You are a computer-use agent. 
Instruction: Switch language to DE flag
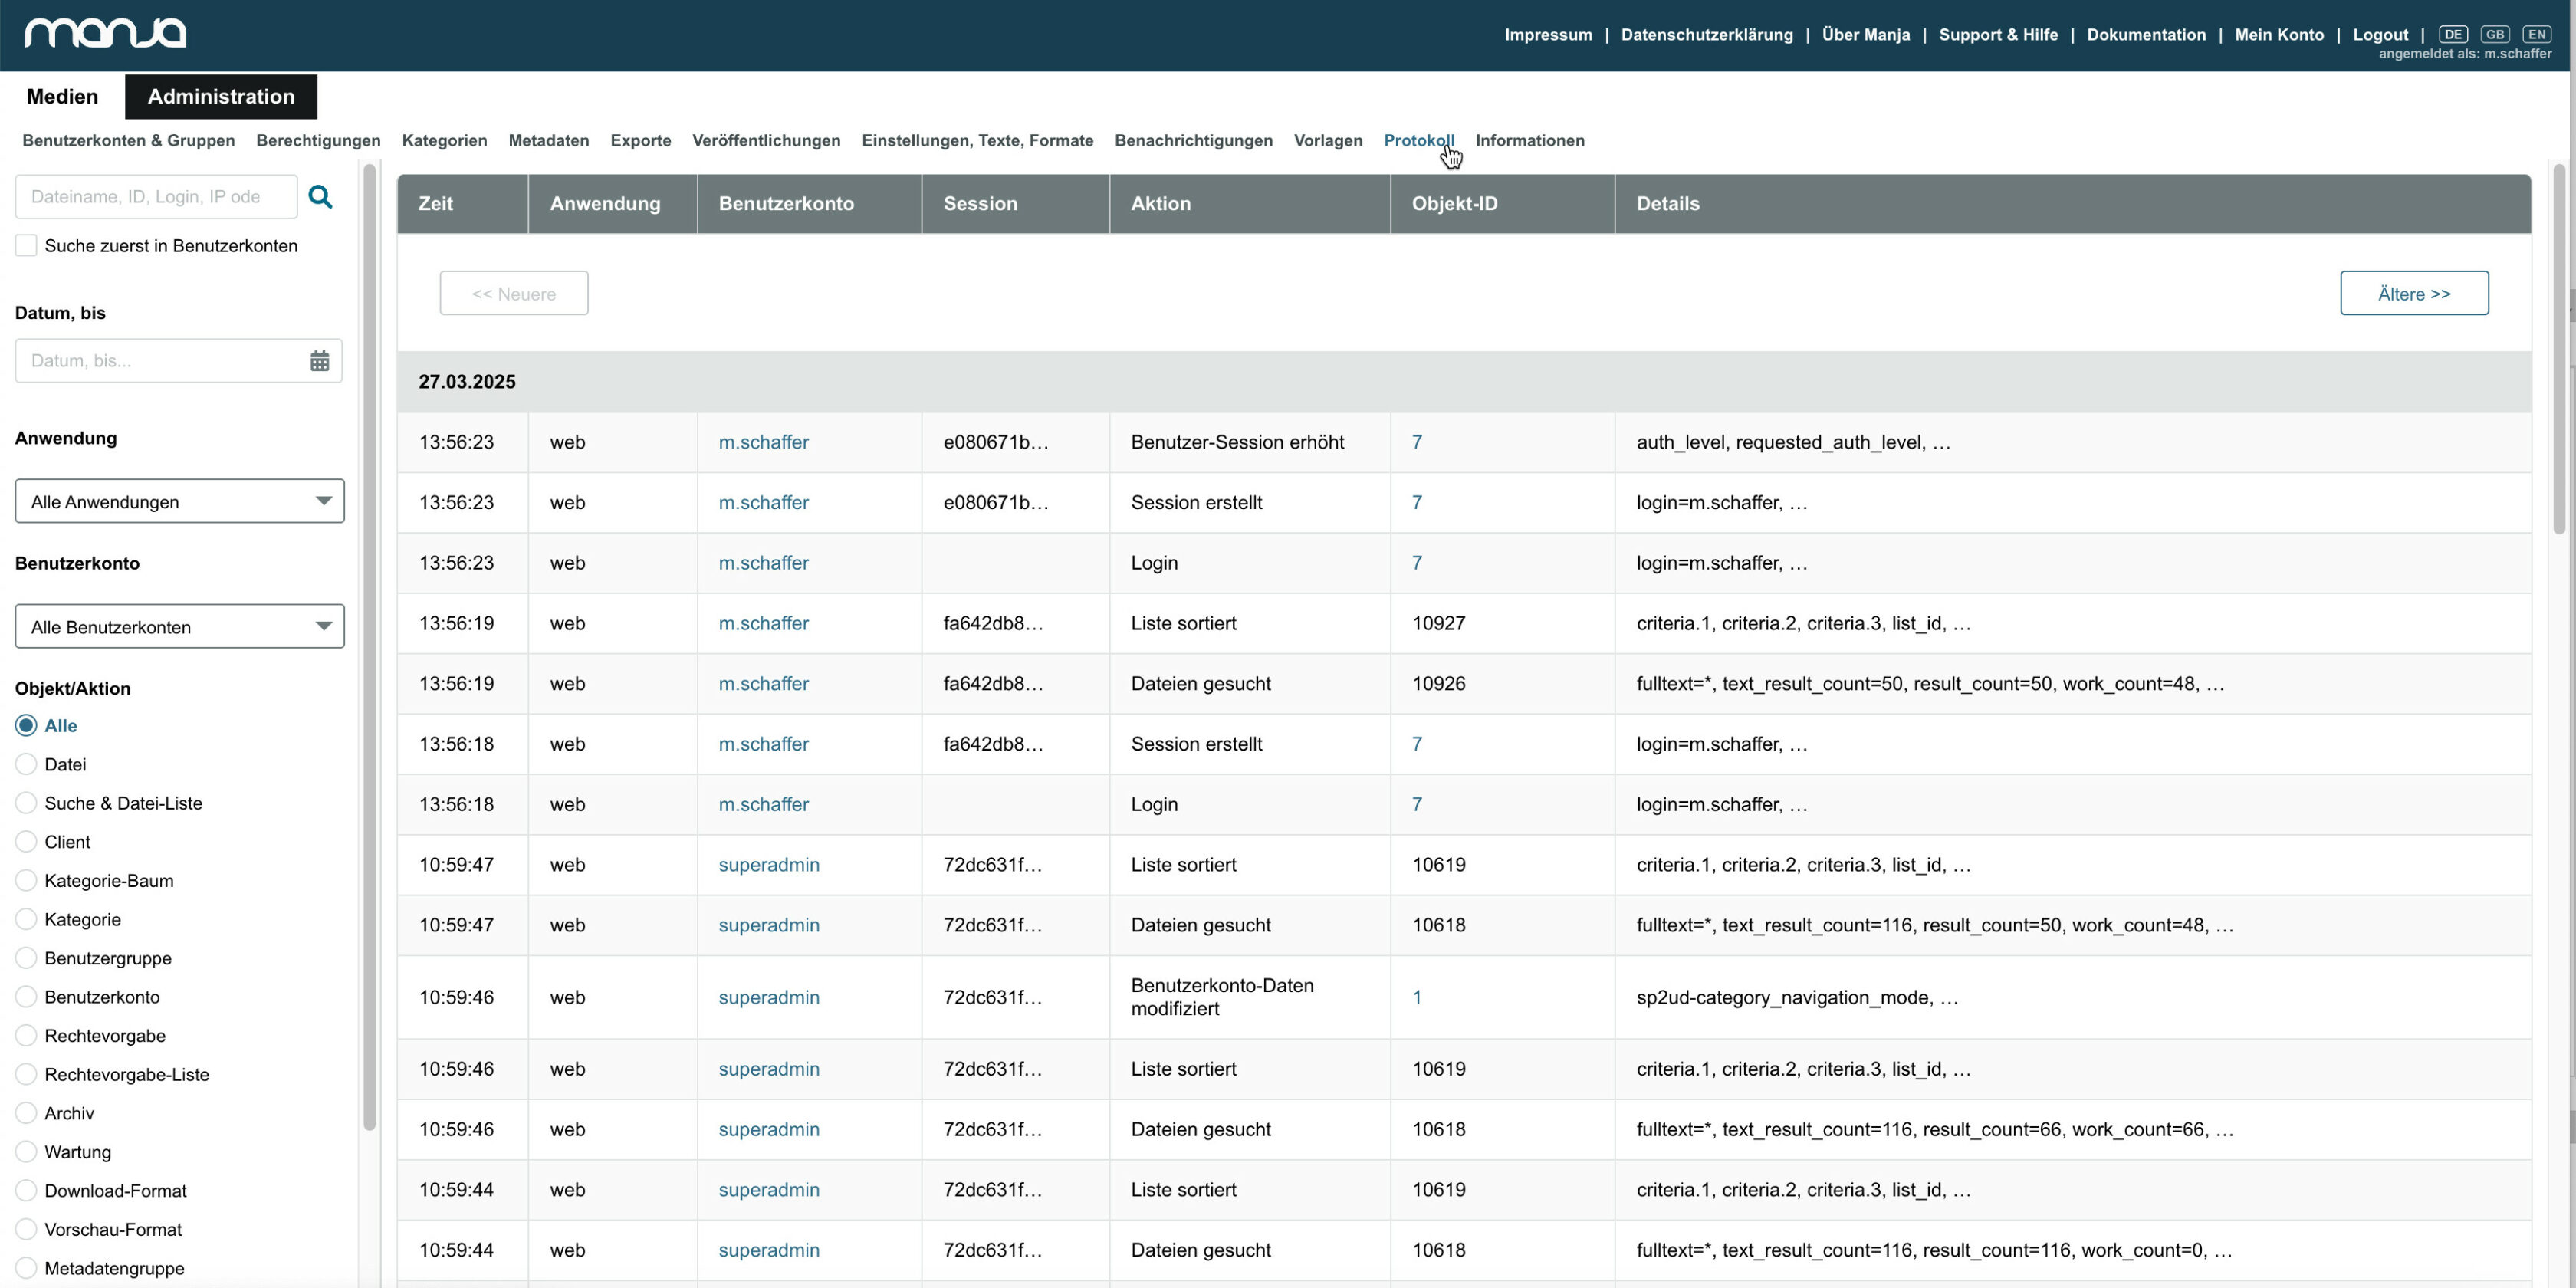2452,34
